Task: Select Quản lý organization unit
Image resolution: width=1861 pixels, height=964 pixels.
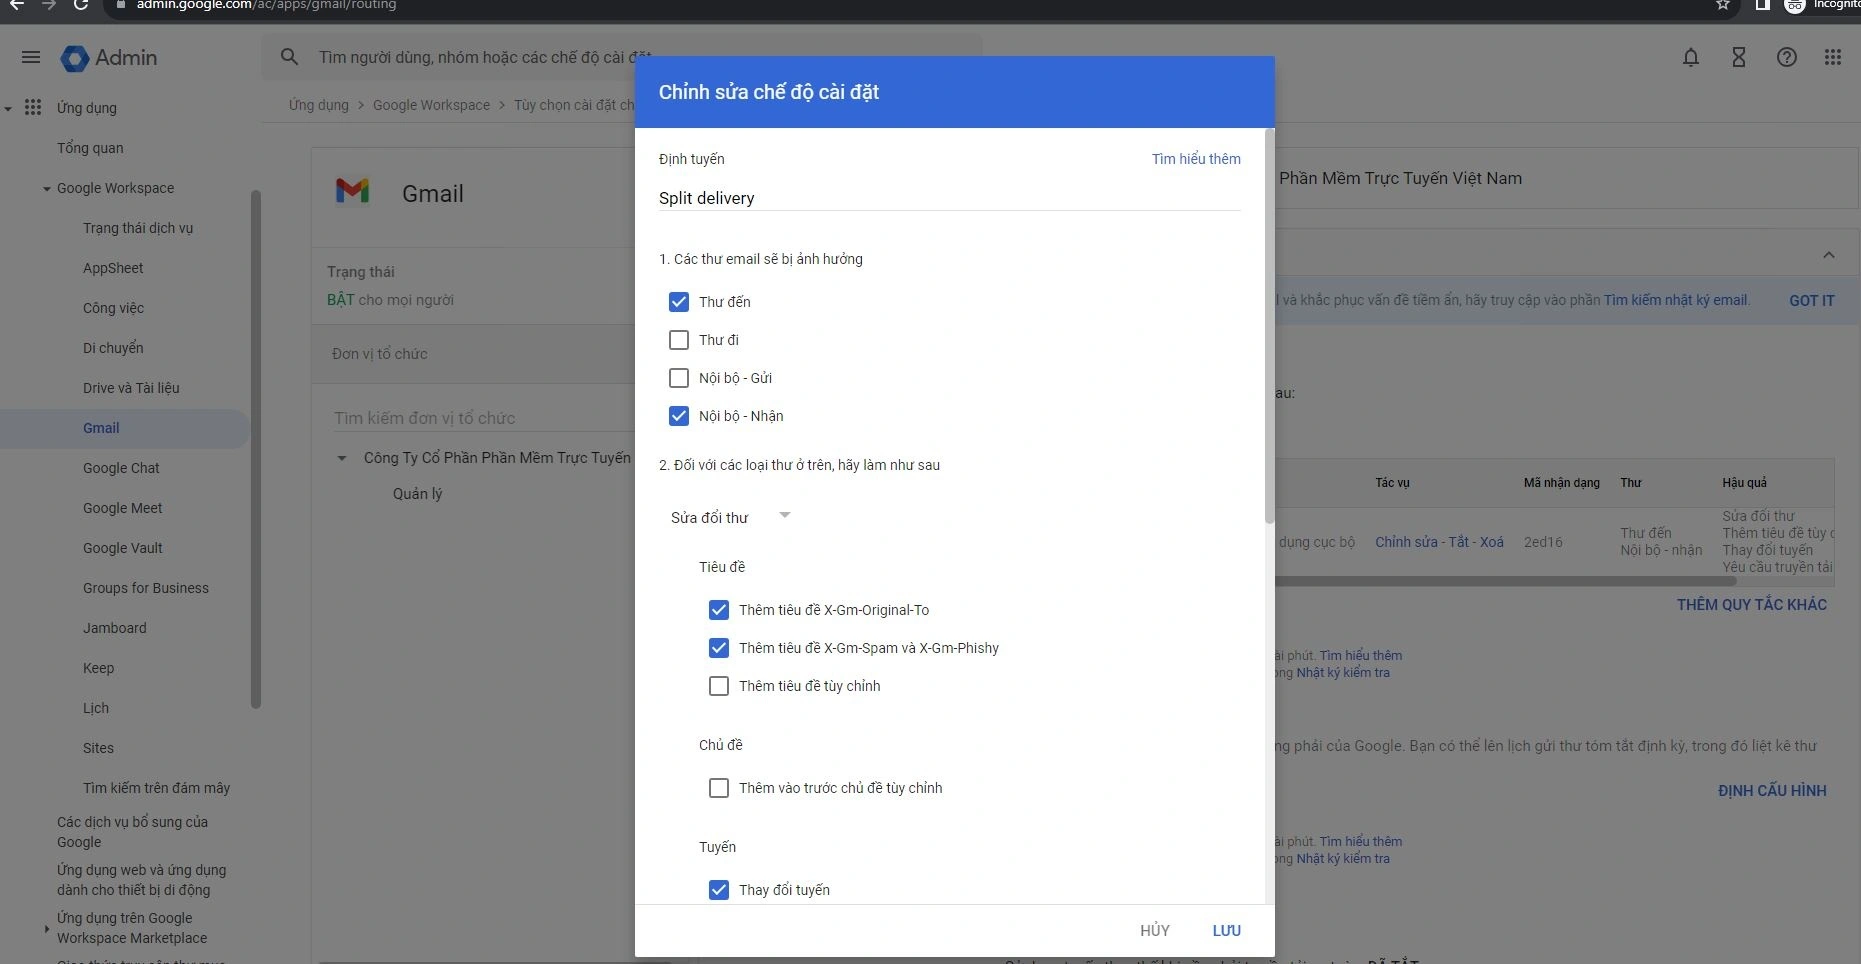Action: 417,494
